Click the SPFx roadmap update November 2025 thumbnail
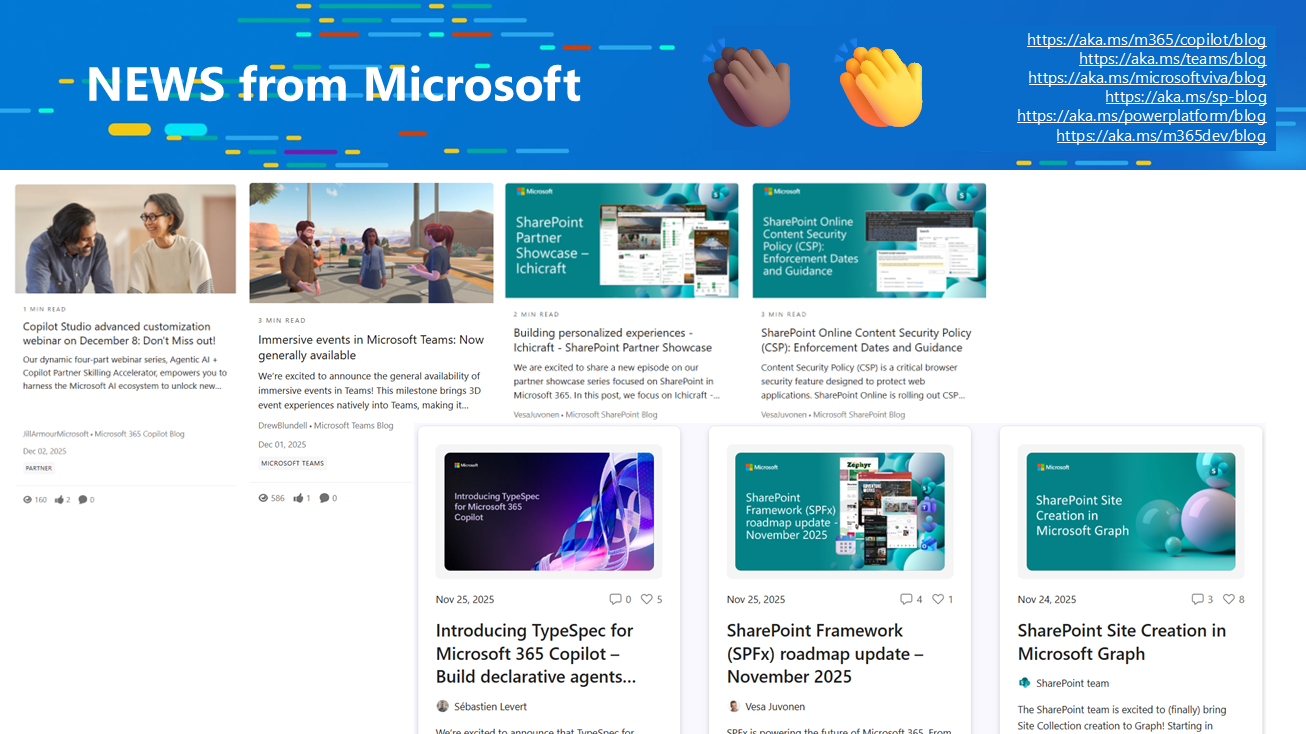The width and height of the screenshot is (1306, 734). pos(840,511)
